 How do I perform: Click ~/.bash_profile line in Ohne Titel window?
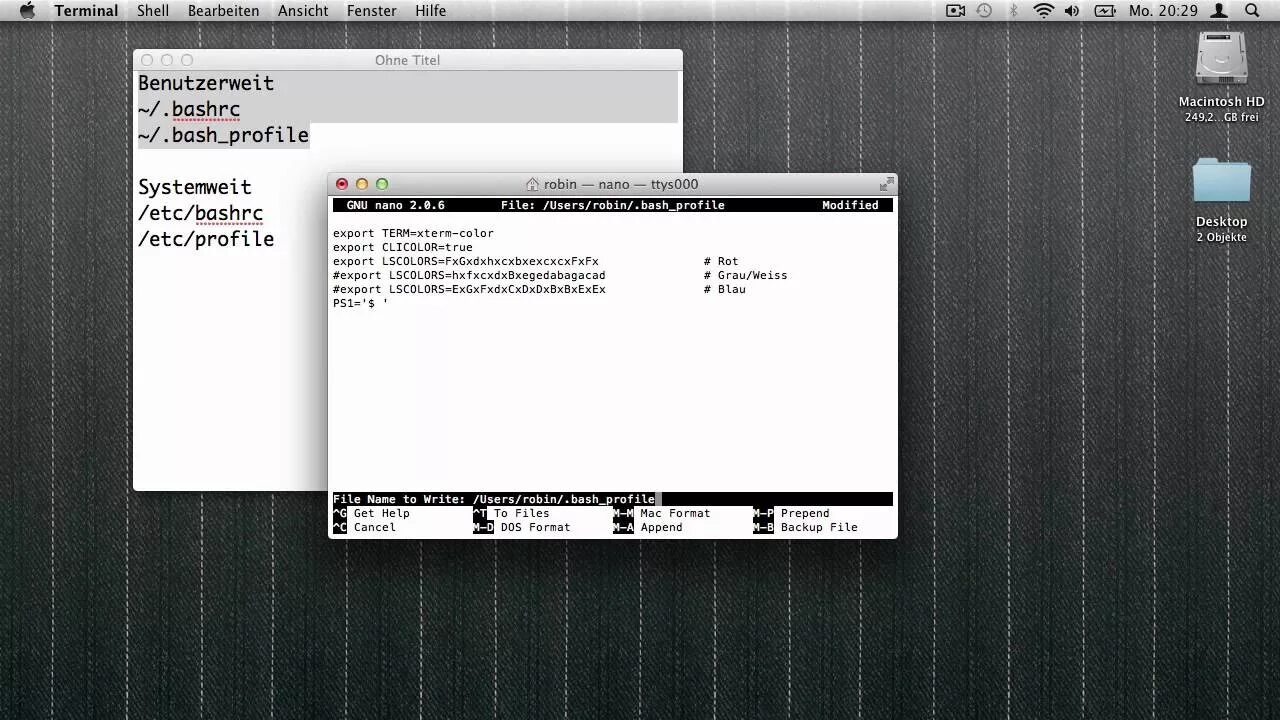223,135
